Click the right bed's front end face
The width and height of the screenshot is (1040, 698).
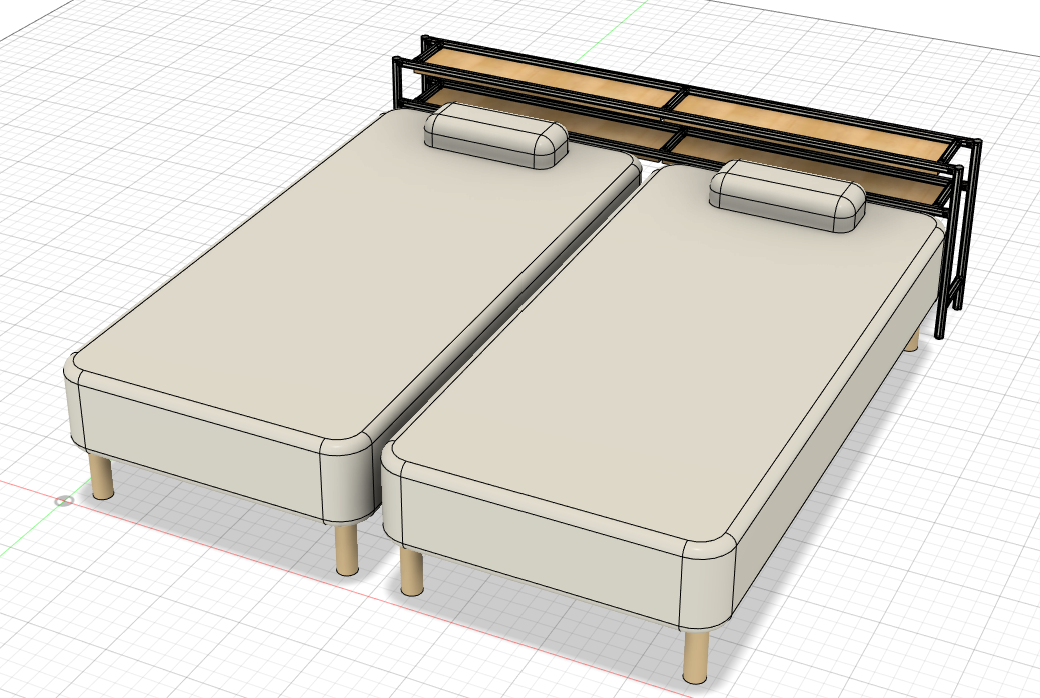541,544
